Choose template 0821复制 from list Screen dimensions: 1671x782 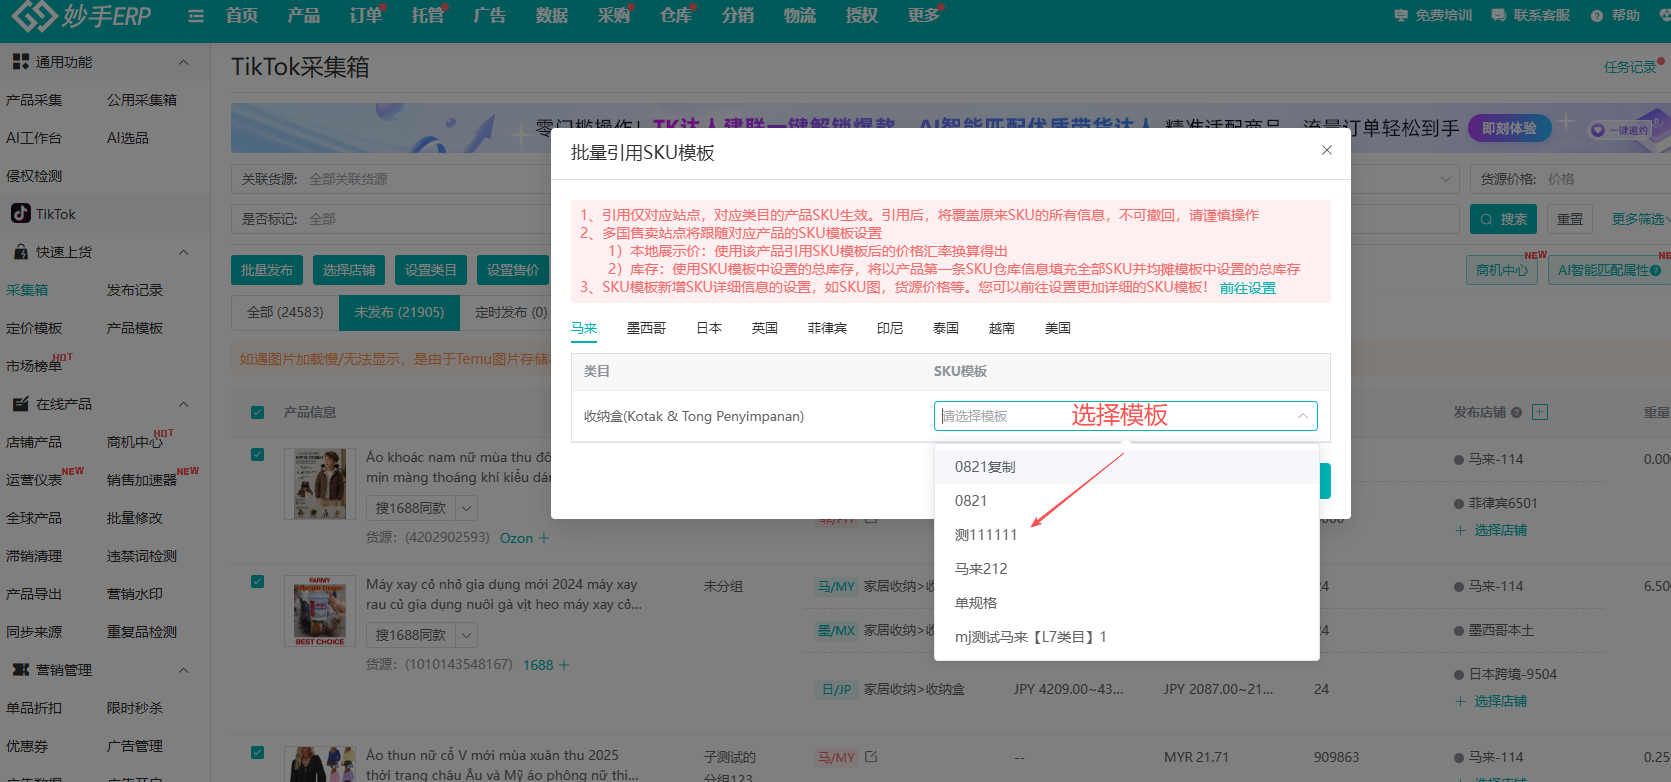click(1127, 467)
